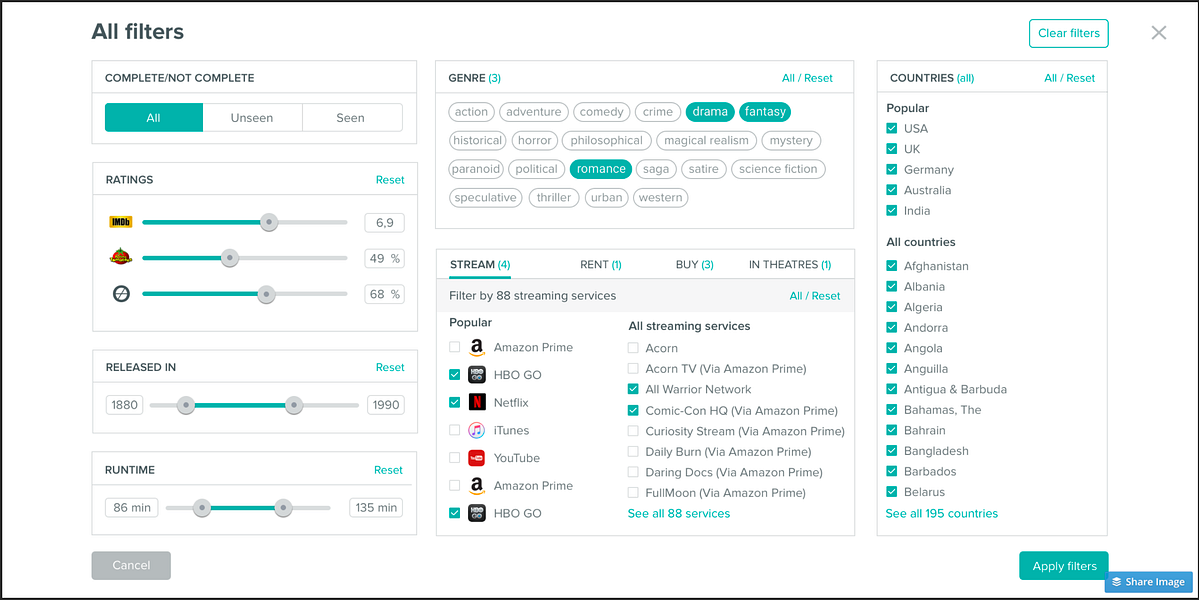The width and height of the screenshot is (1199, 600).
Task: Select the Unseen option
Action: pyautogui.click(x=252, y=118)
